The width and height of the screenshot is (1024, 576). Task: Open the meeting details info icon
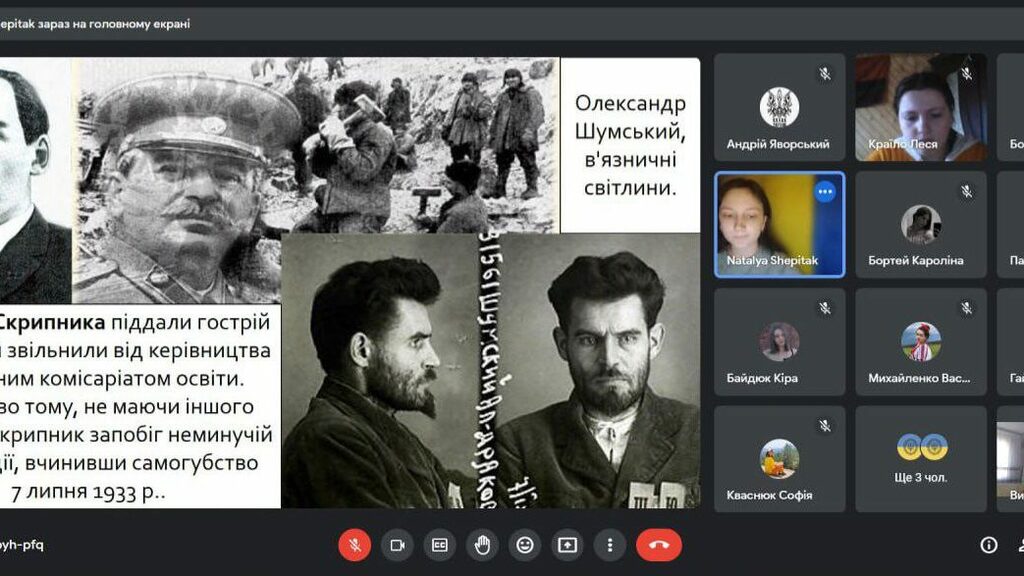pyautogui.click(x=988, y=545)
